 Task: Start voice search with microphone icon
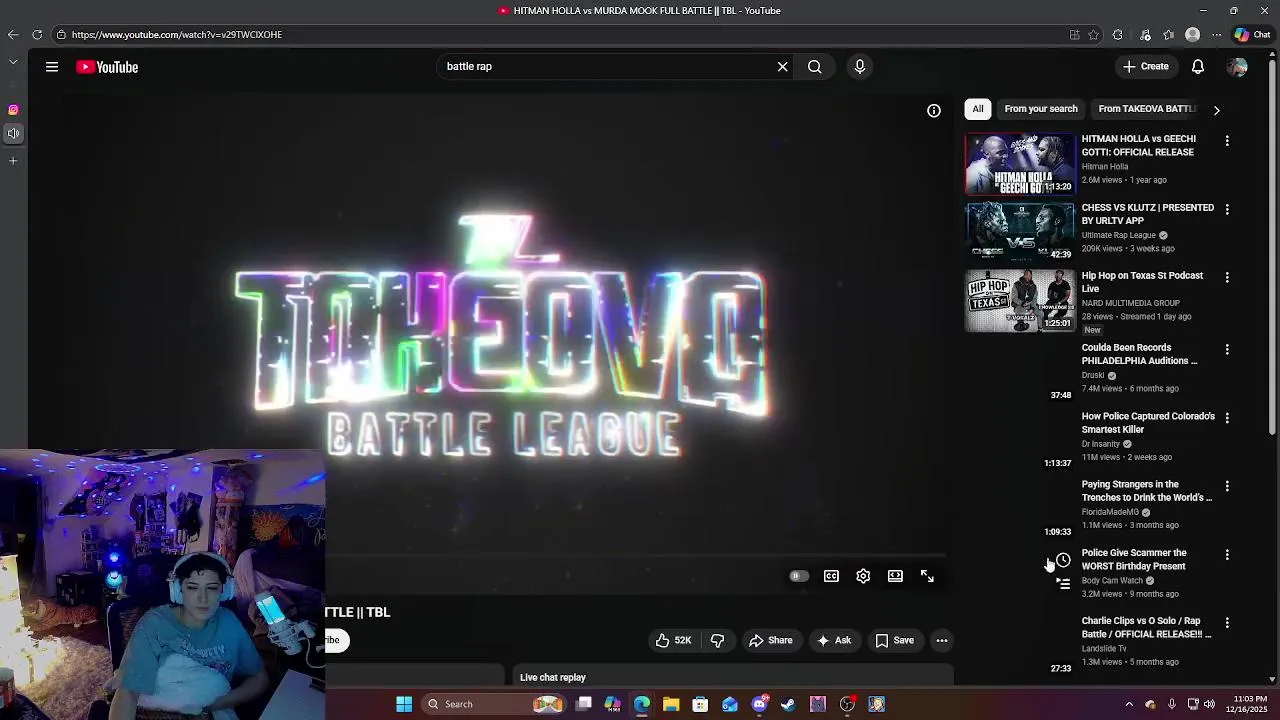(860, 67)
